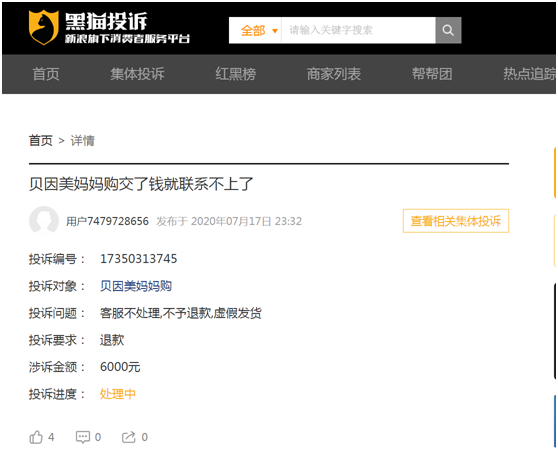Click the share arrow icon
This screenshot has height=455, width=558.
pyautogui.click(x=128, y=437)
